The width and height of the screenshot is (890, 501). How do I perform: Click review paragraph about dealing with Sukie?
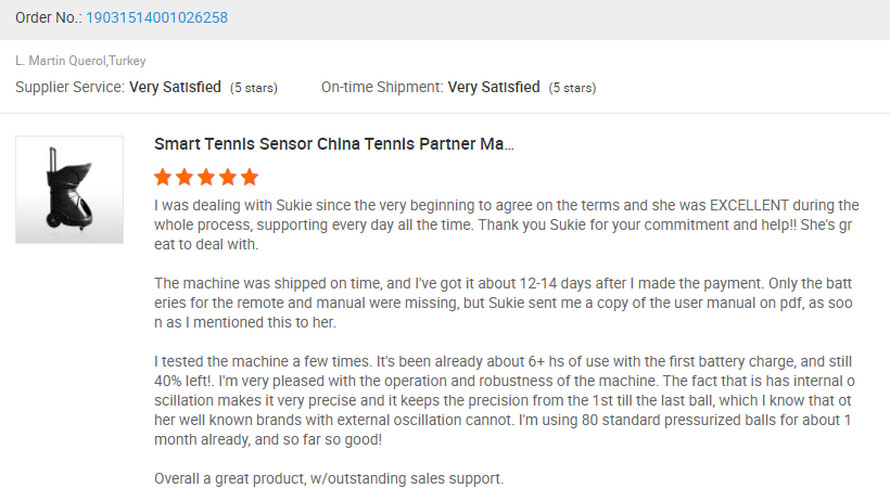[506, 225]
